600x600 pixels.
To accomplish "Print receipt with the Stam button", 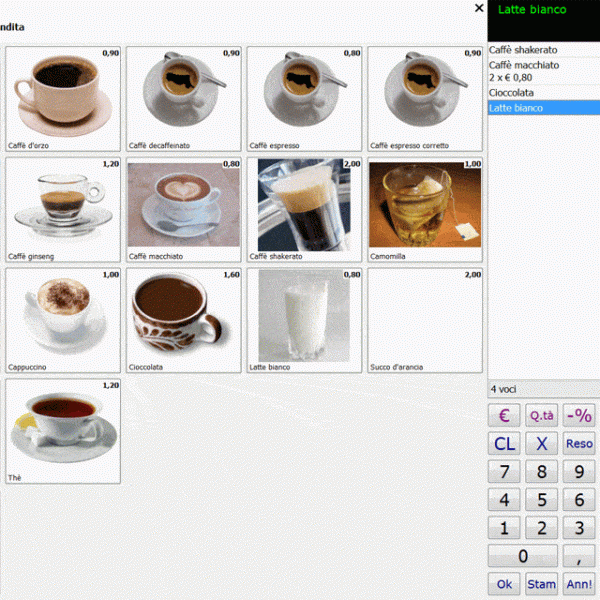I will [542, 583].
